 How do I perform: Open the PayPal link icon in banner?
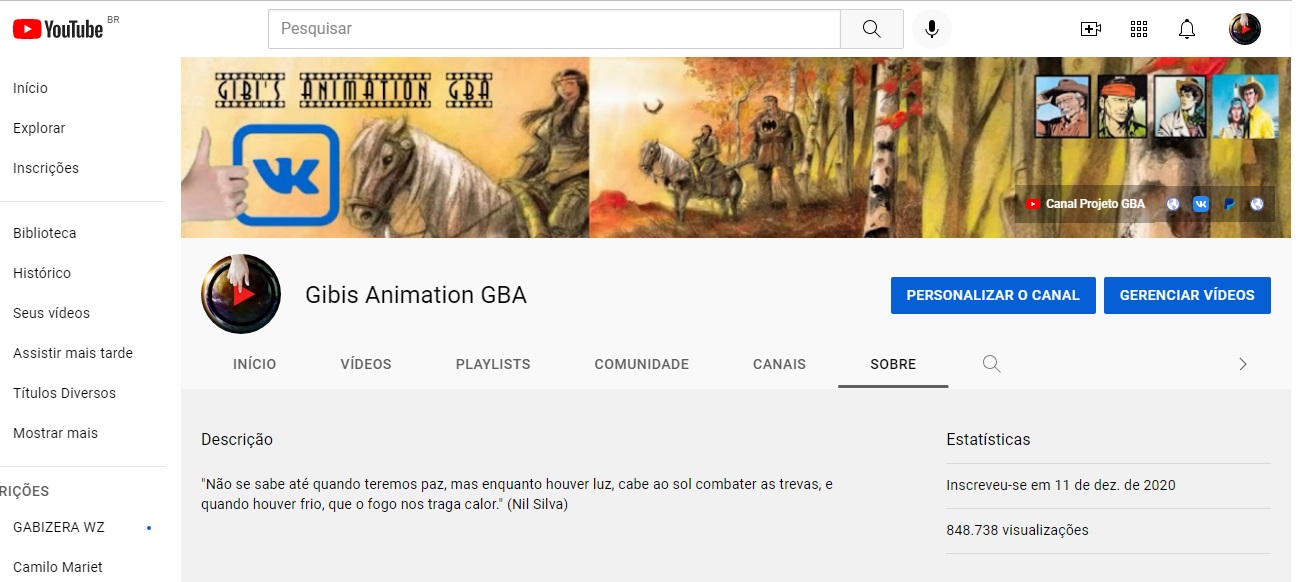click(x=1229, y=204)
